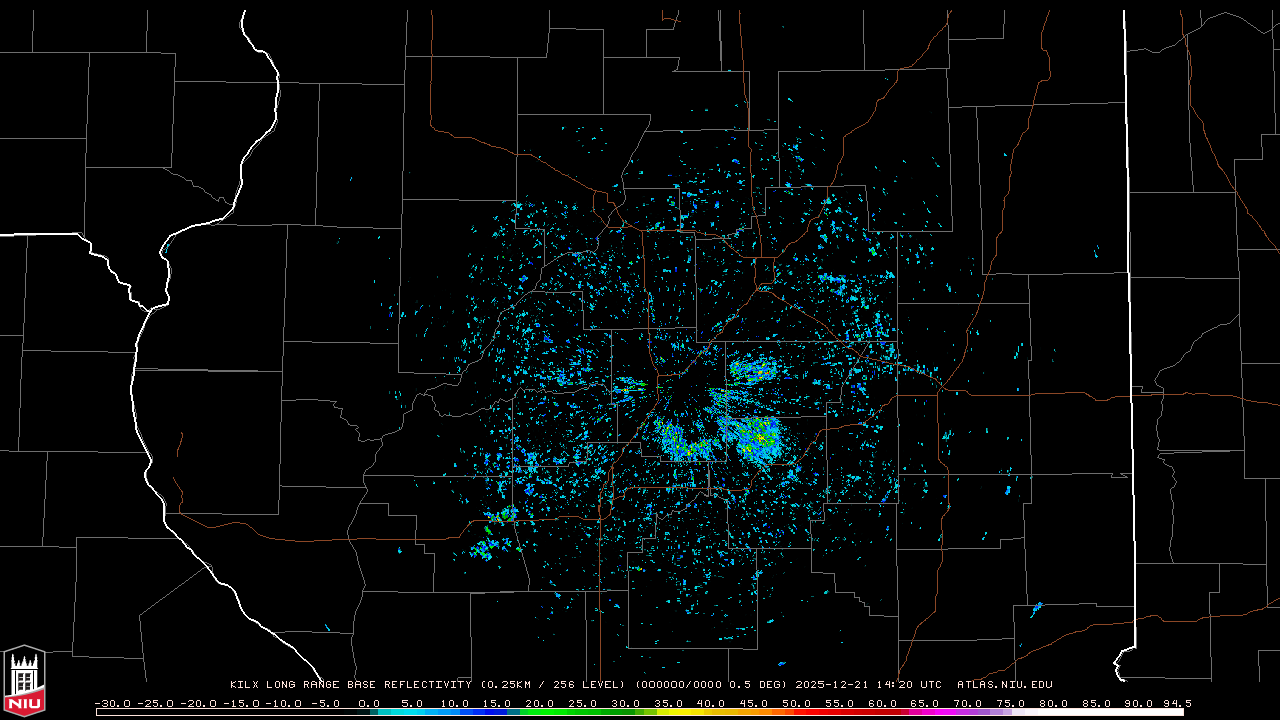Click the ATLAS.NIU.EDU text
Image resolution: width=1280 pixels, height=720 pixels.
(x=1004, y=685)
